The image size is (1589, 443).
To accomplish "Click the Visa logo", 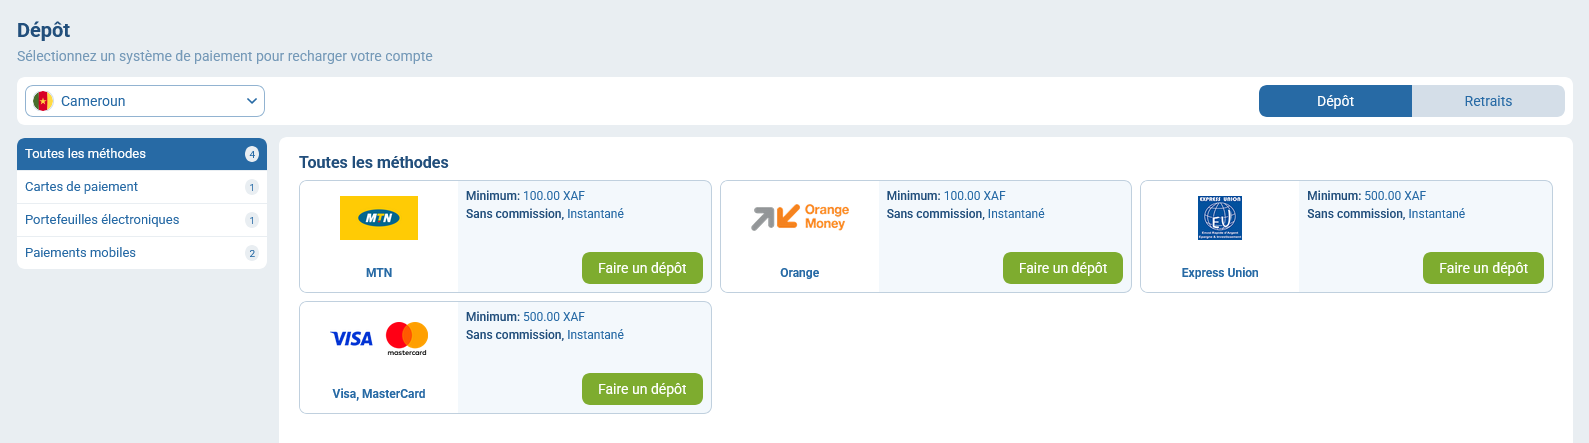I will [352, 339].
